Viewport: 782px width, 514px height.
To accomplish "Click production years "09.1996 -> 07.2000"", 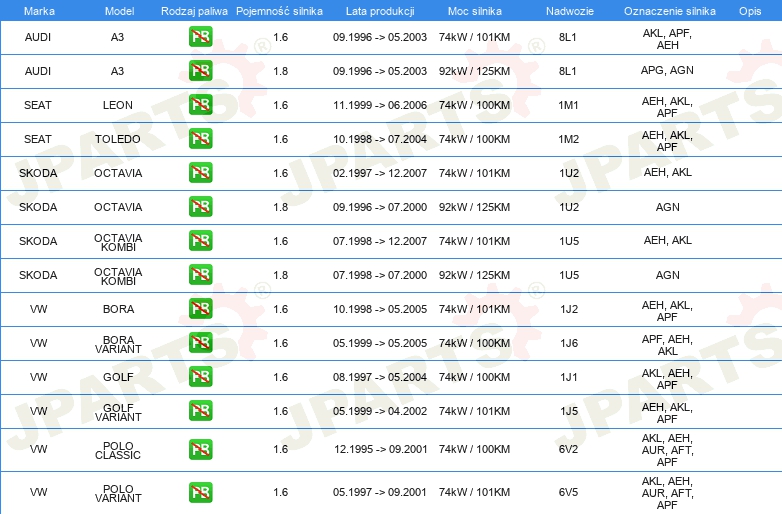I will click(380, 207).
